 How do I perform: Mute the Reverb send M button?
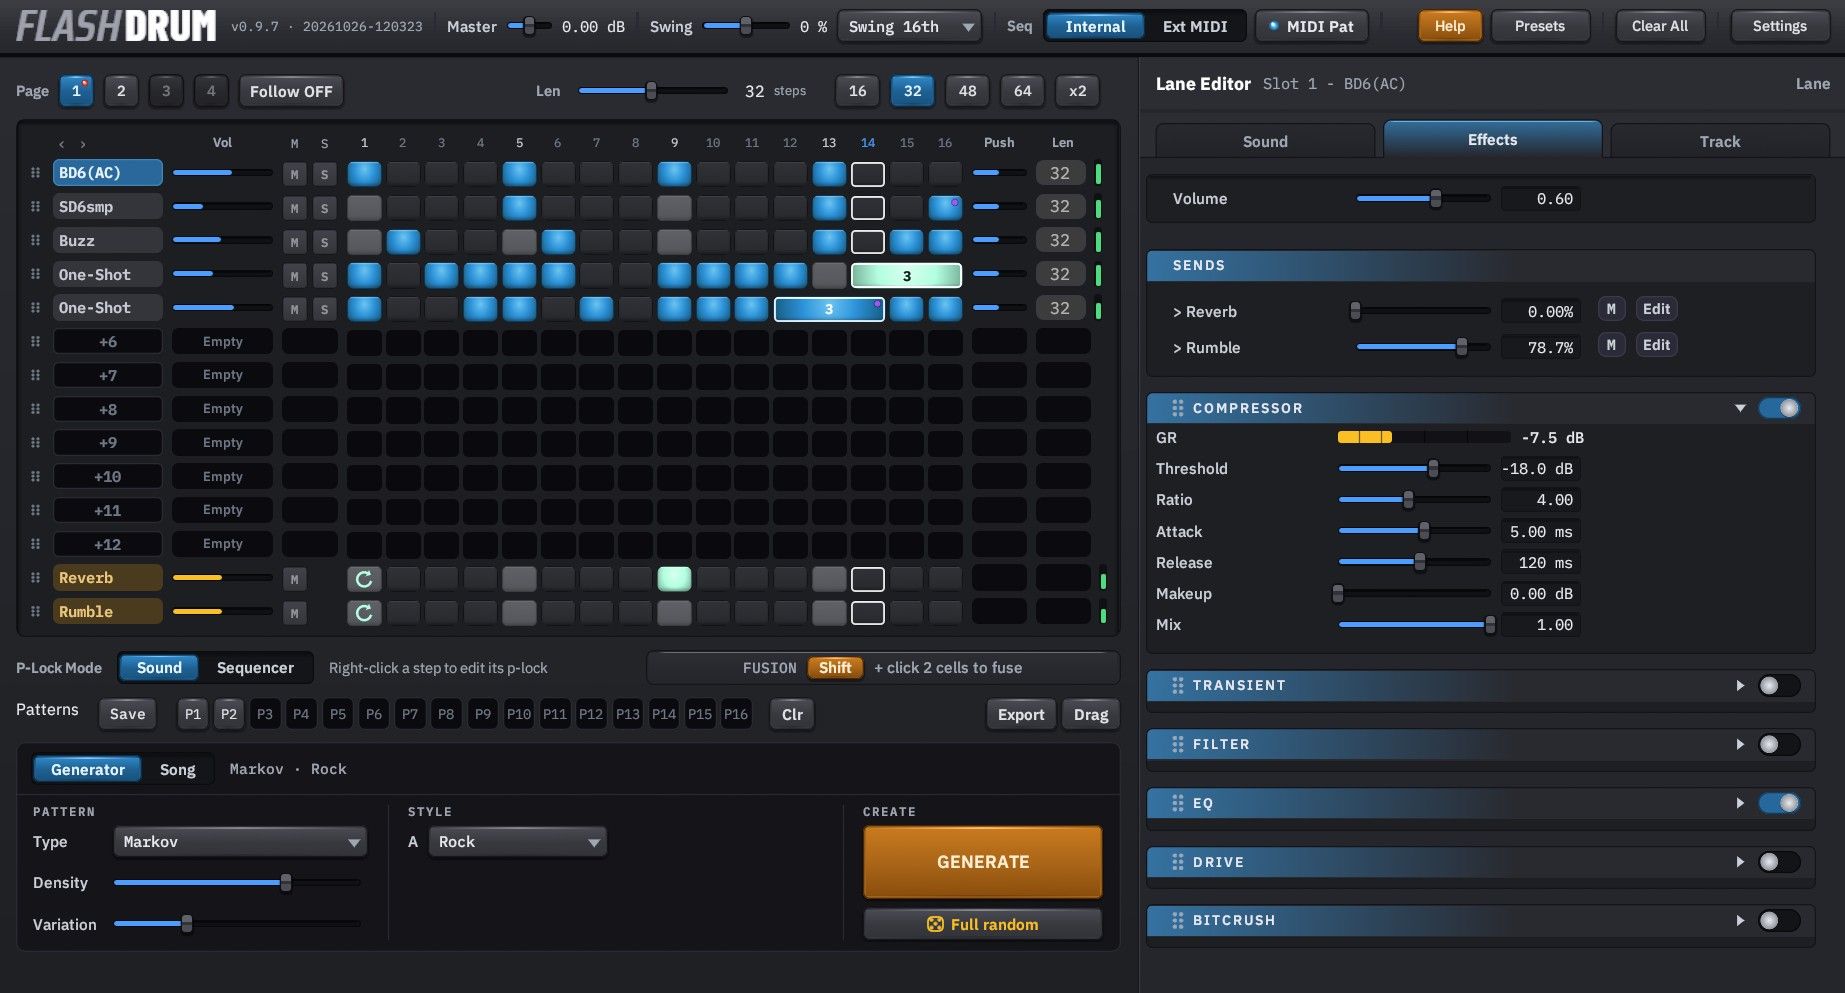click(1611, 310)
